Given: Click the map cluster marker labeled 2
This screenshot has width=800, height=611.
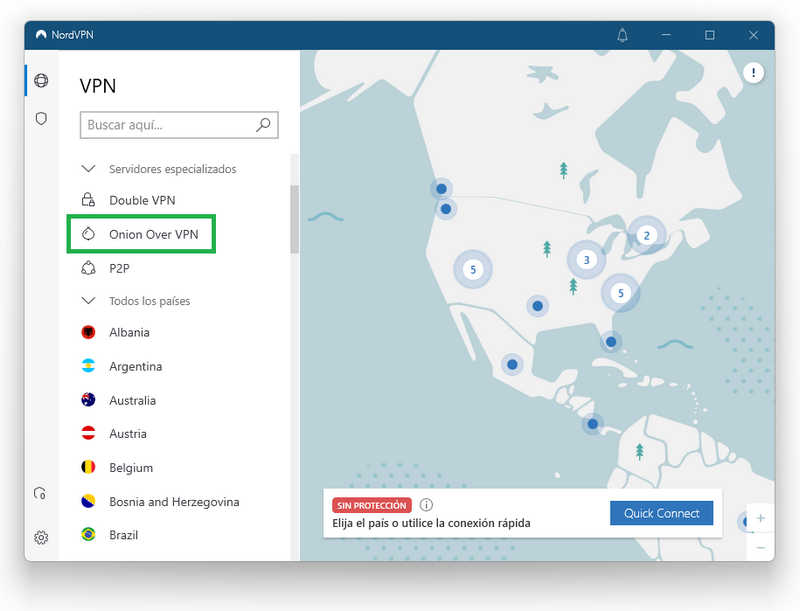Looking at the screenshot, I should (x=646, y=235).
